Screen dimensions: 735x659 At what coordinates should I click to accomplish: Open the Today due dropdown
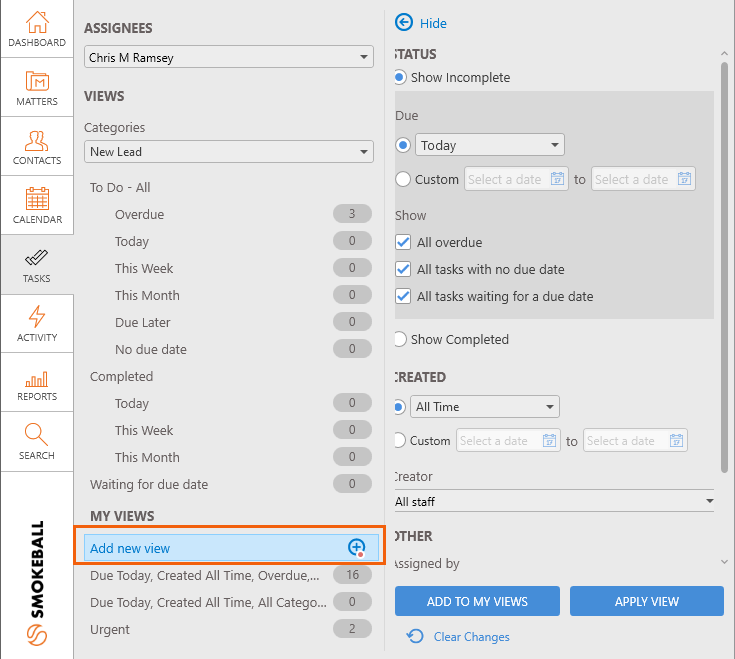490,145
